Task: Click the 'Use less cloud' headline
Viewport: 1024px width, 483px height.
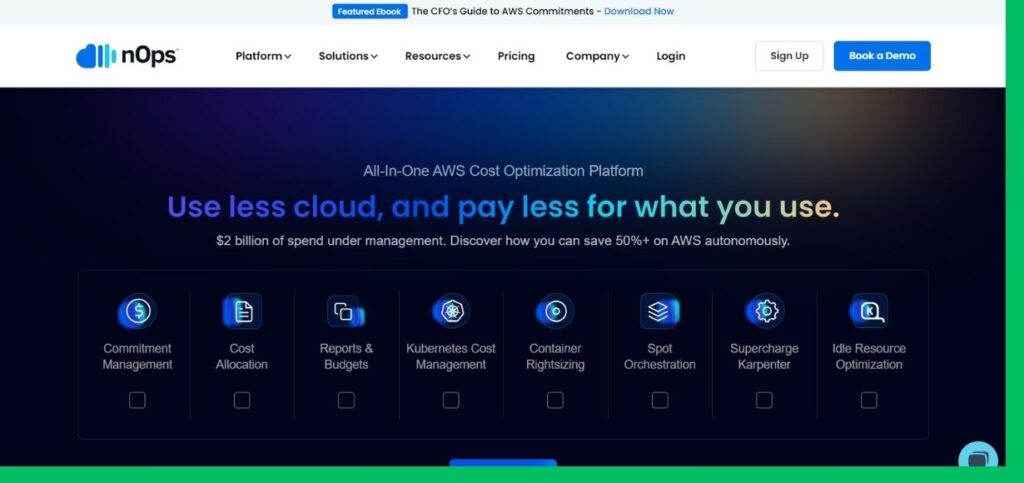Action: click(x=503, y=207)
